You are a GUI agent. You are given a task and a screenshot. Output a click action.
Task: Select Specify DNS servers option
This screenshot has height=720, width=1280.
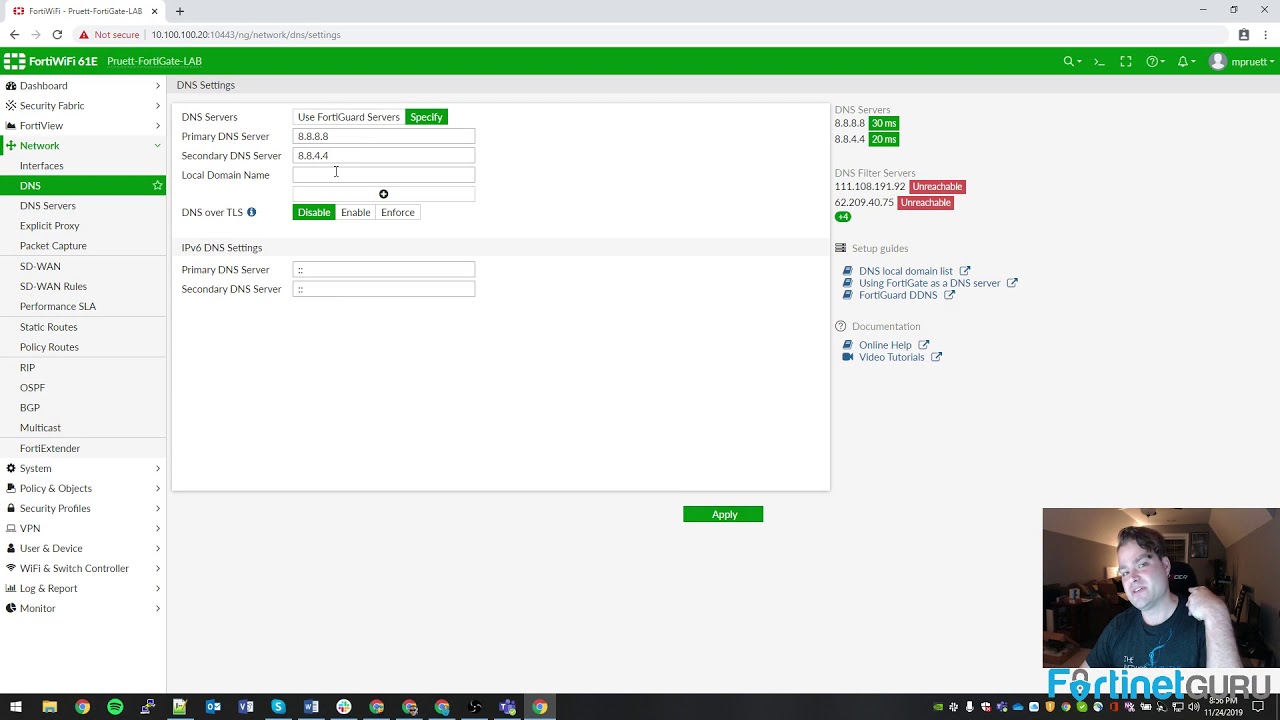(426, 117)
